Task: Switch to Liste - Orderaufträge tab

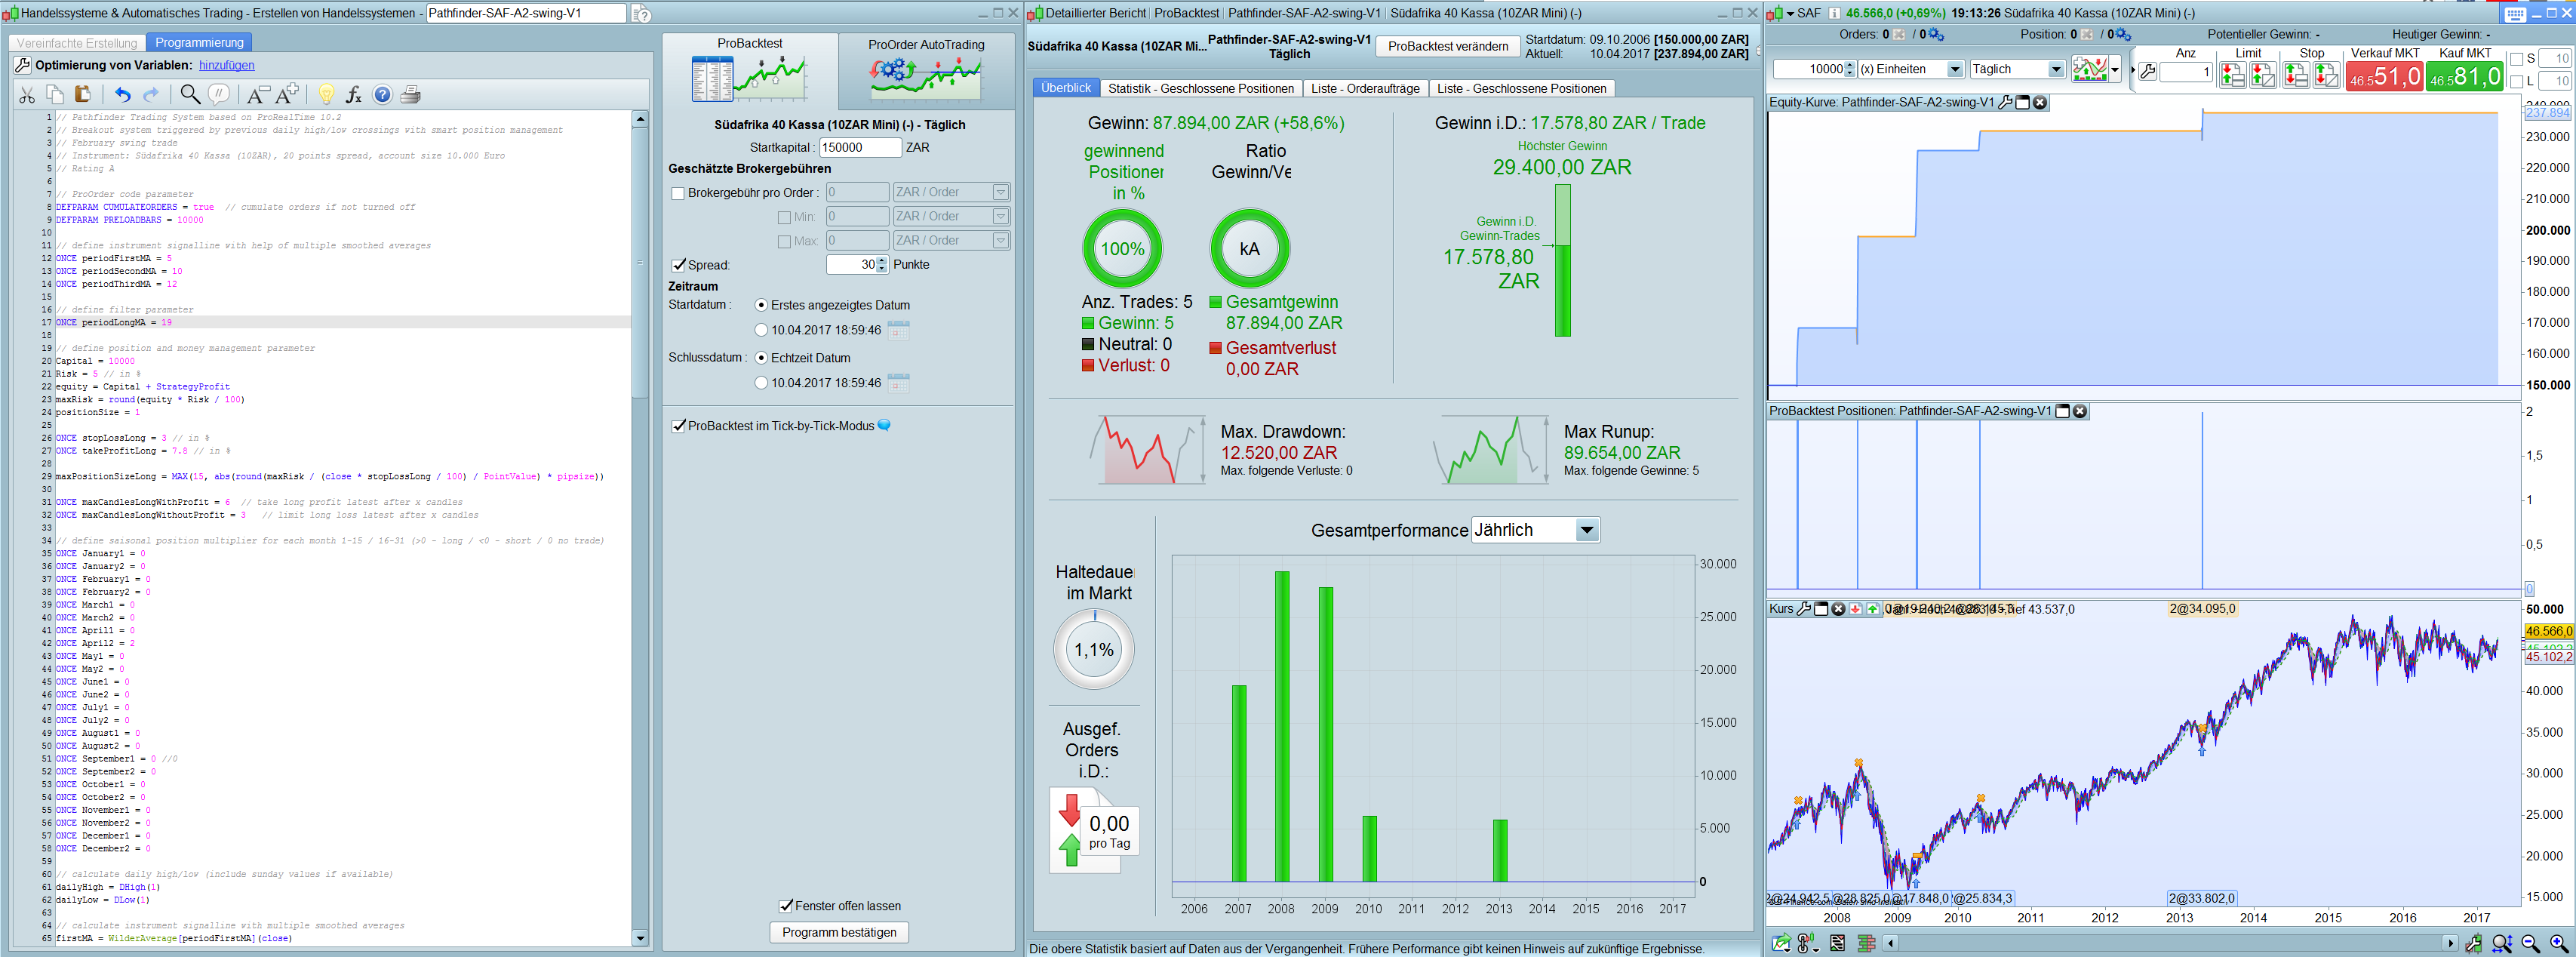Action: tap(1364, 89)
